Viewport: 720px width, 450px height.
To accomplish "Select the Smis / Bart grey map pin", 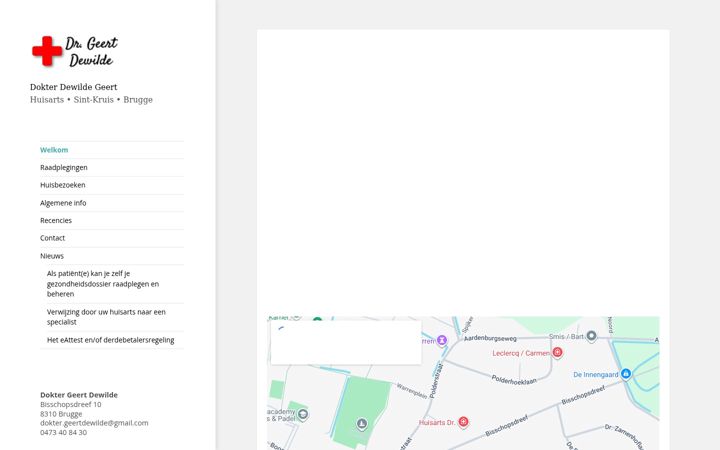I will tap(591, 336).
